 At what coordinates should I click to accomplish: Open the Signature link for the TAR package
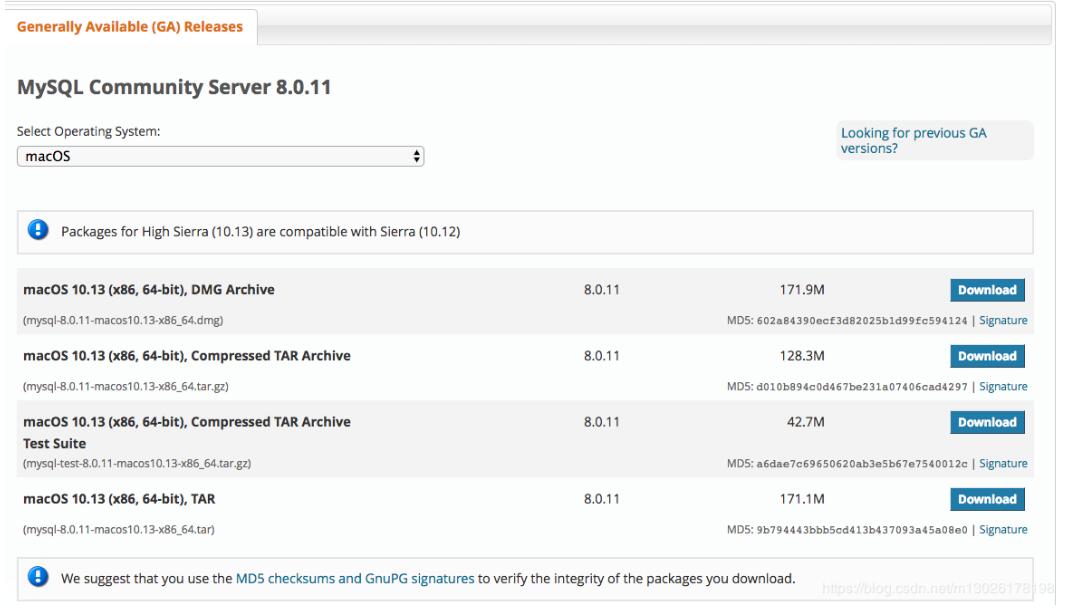[1003, 529]
